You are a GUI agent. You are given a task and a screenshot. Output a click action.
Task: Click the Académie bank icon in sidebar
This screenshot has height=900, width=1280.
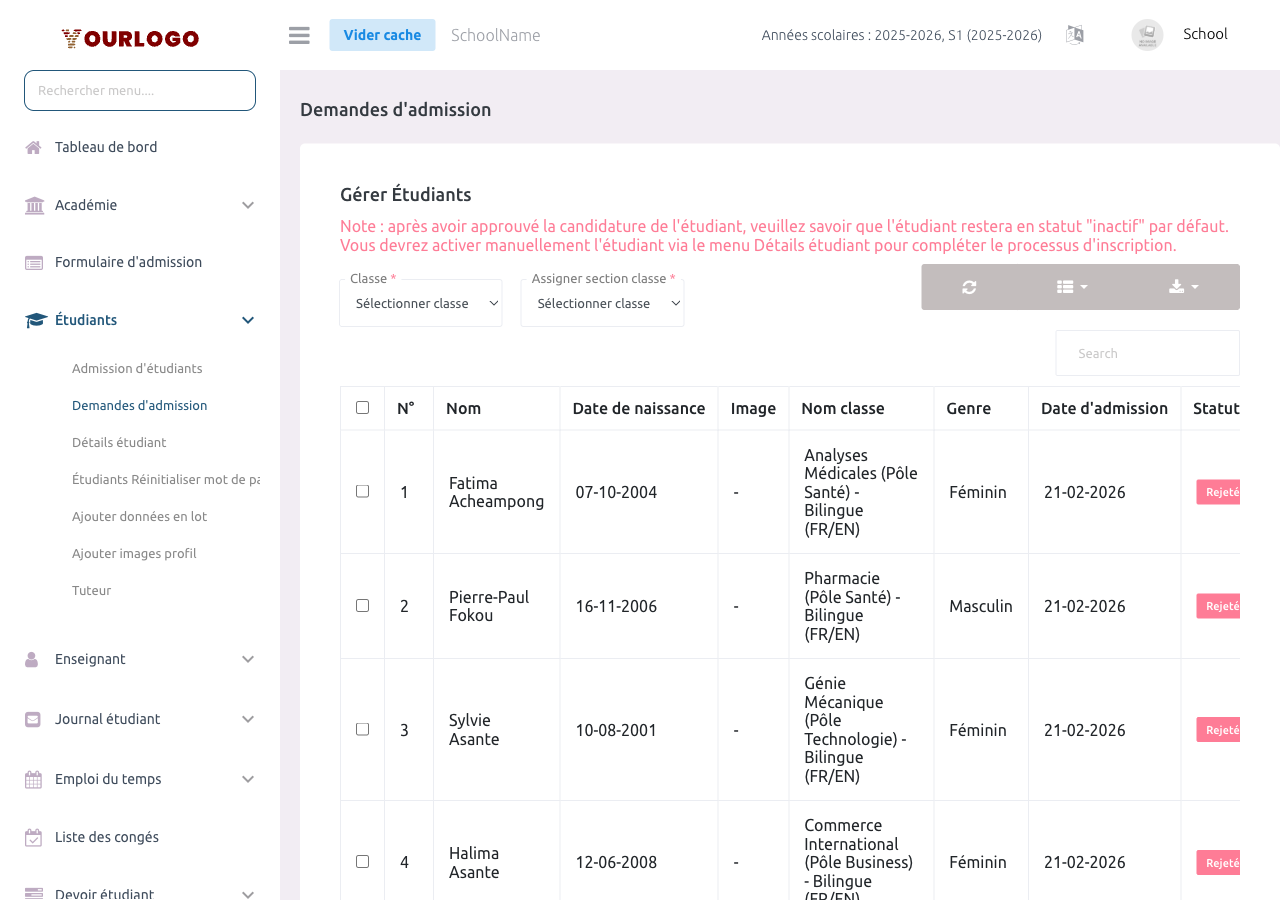pyautogui.click(x=33, y=204)
